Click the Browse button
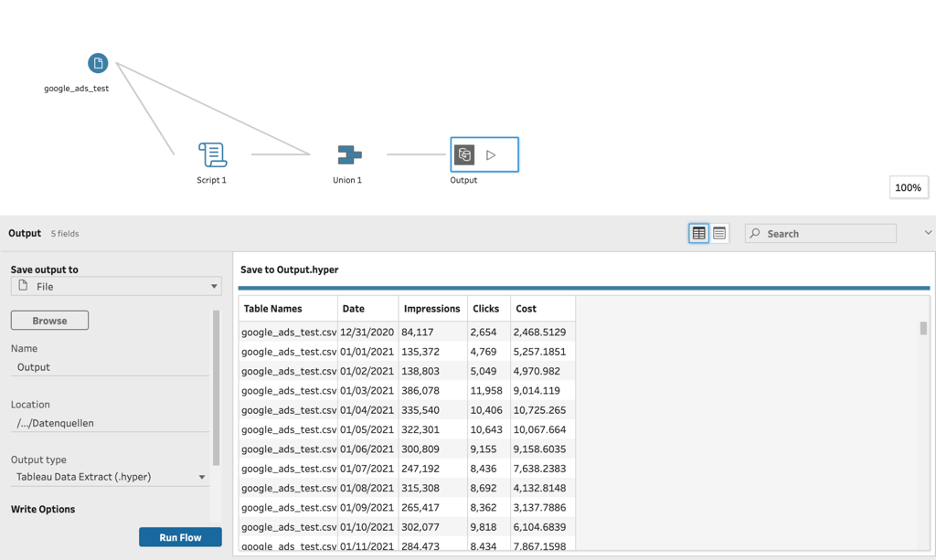Image resolution: width=936 pixels, height=560 pixels. pyautogui.click(x=50, y=321)
